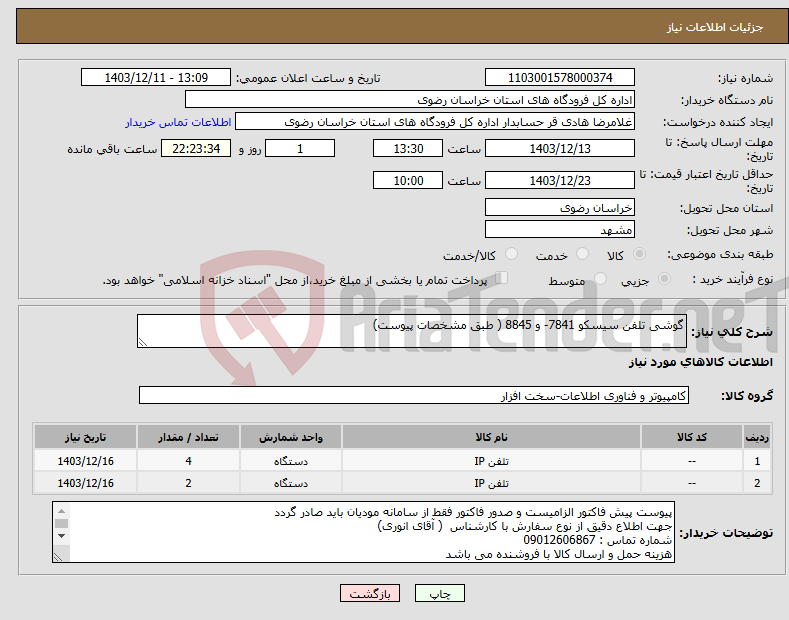The image size is (789, 620).
Task: Click the price validity date 1403/12/23
Action: [x=560, y=180]
